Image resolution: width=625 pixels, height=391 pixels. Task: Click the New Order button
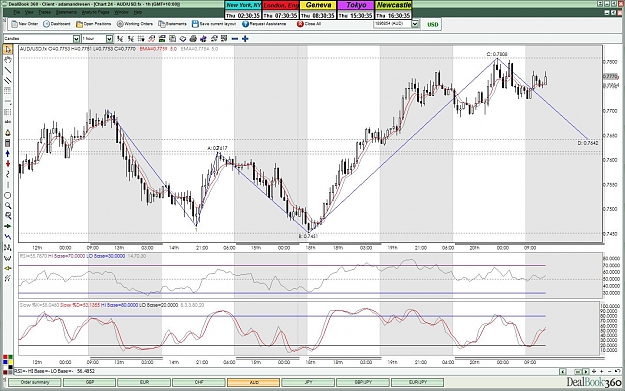[x=25, y=24]
